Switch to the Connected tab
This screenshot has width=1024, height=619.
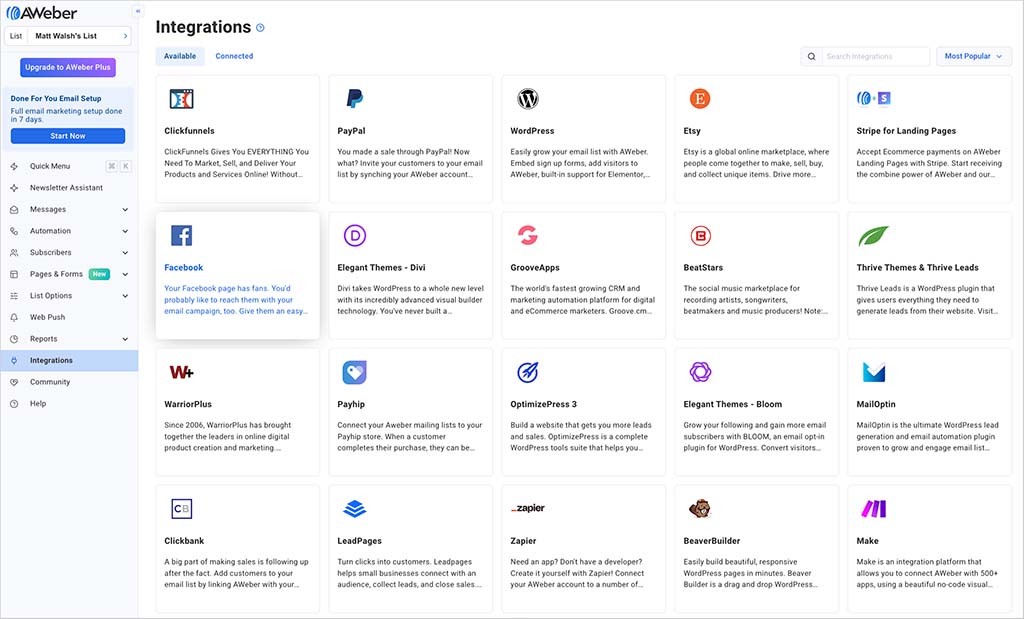pos(234,56)
